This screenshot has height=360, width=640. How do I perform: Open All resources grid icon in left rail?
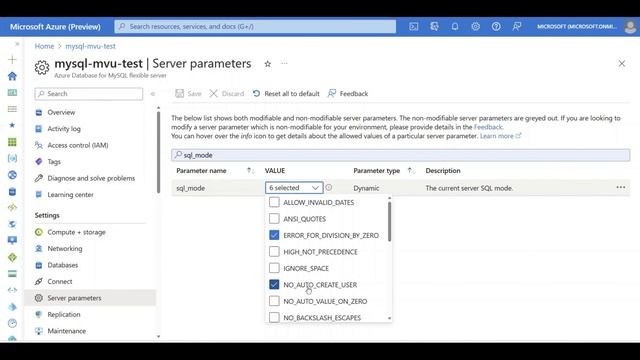point(12,142)
